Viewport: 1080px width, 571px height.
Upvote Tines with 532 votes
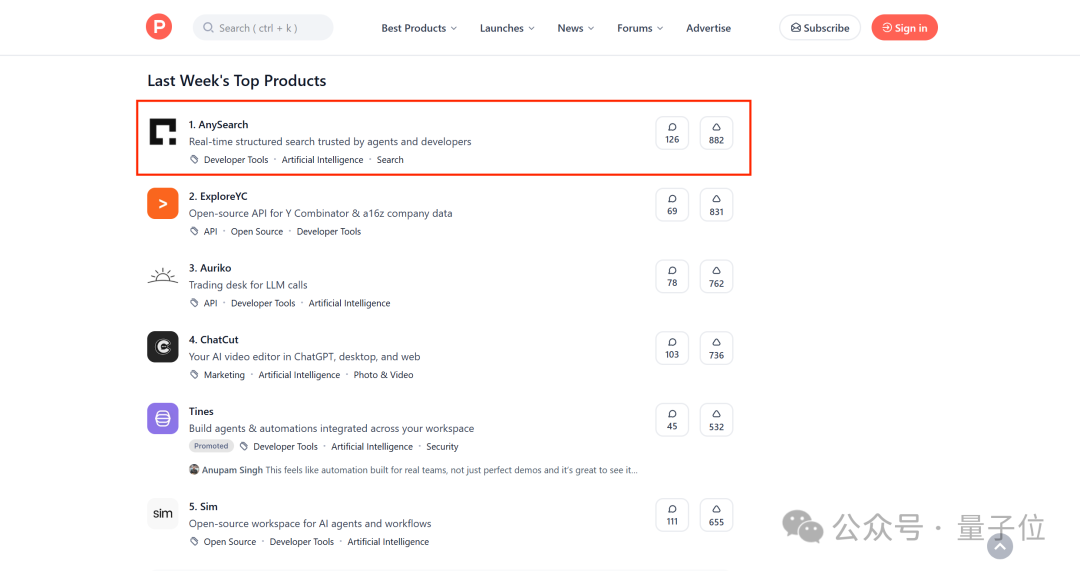(x=716, y=419)
